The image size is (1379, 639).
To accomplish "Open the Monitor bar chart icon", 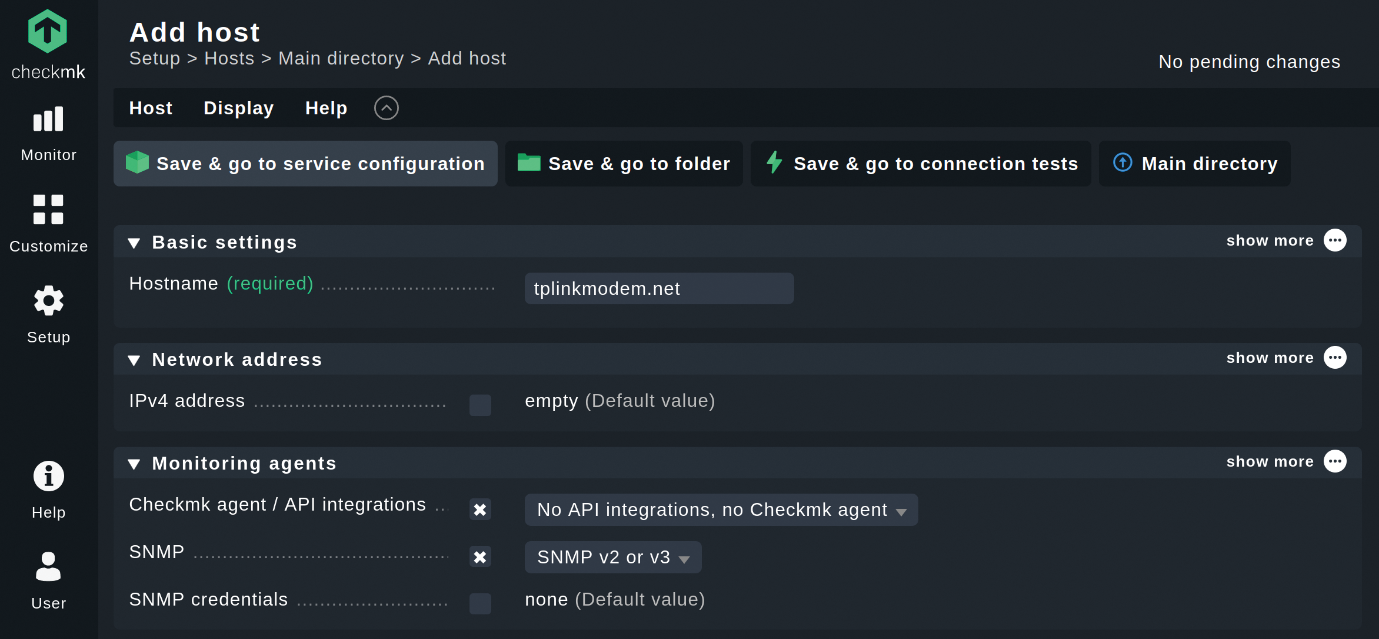I will tap(48, 120).
